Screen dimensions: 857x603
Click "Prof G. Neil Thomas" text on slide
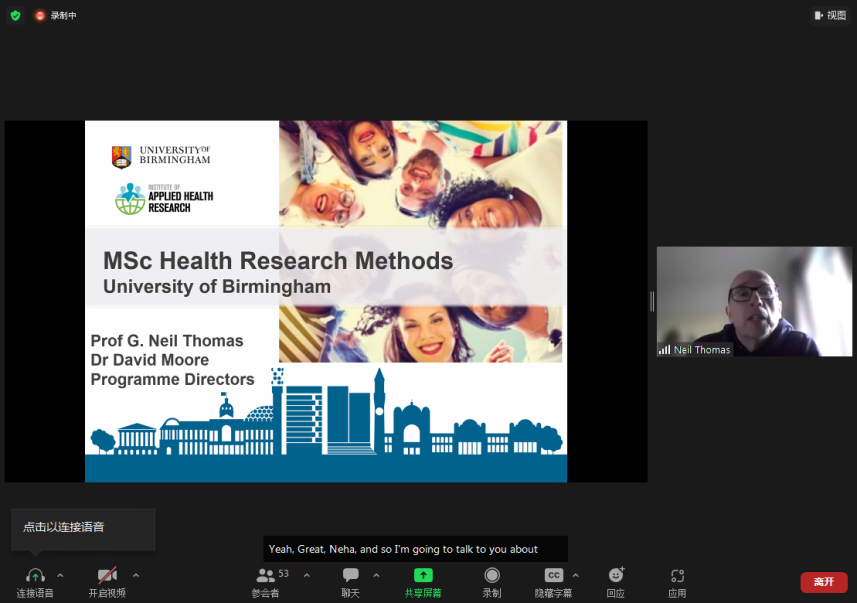point(167,341)
